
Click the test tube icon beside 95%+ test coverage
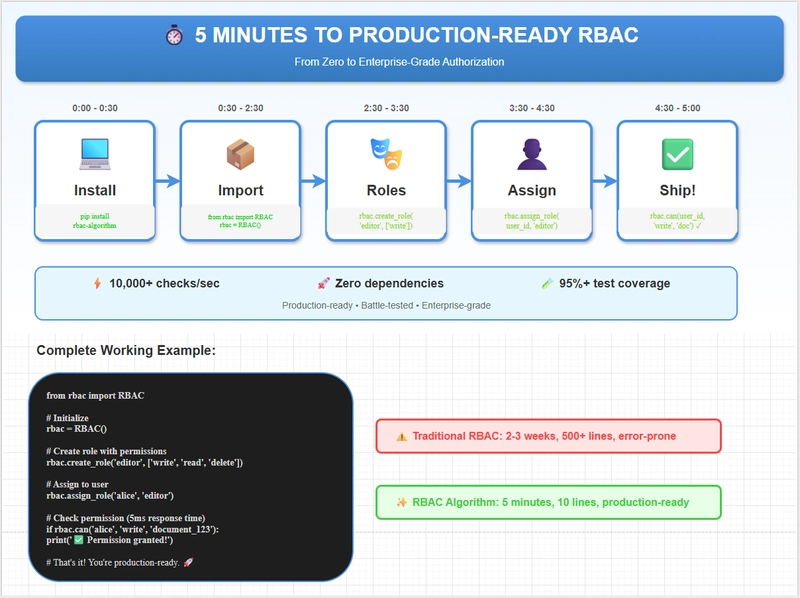[x=545, y=284]
